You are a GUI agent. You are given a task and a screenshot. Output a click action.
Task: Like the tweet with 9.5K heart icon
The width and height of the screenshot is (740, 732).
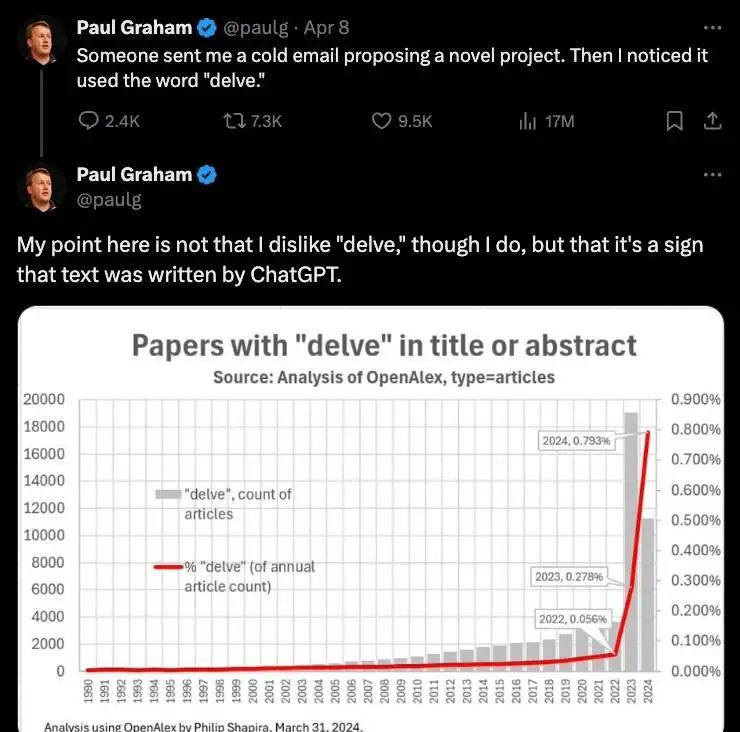tap(381, 121)
